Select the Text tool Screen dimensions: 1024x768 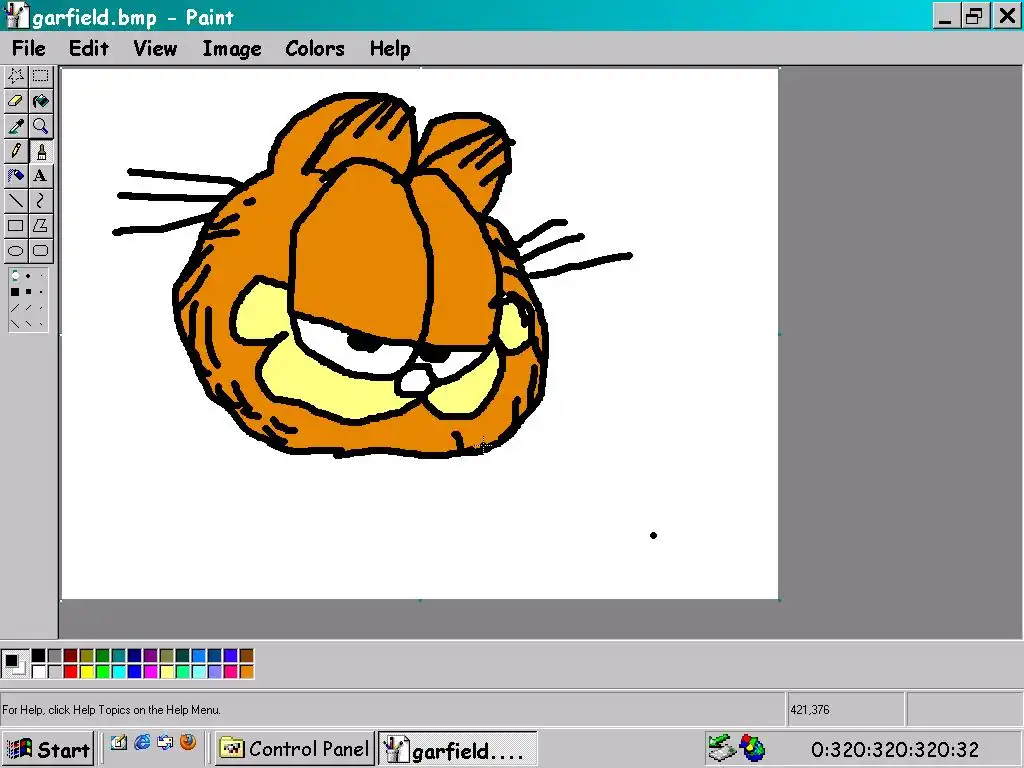click(x=40, y=176)
